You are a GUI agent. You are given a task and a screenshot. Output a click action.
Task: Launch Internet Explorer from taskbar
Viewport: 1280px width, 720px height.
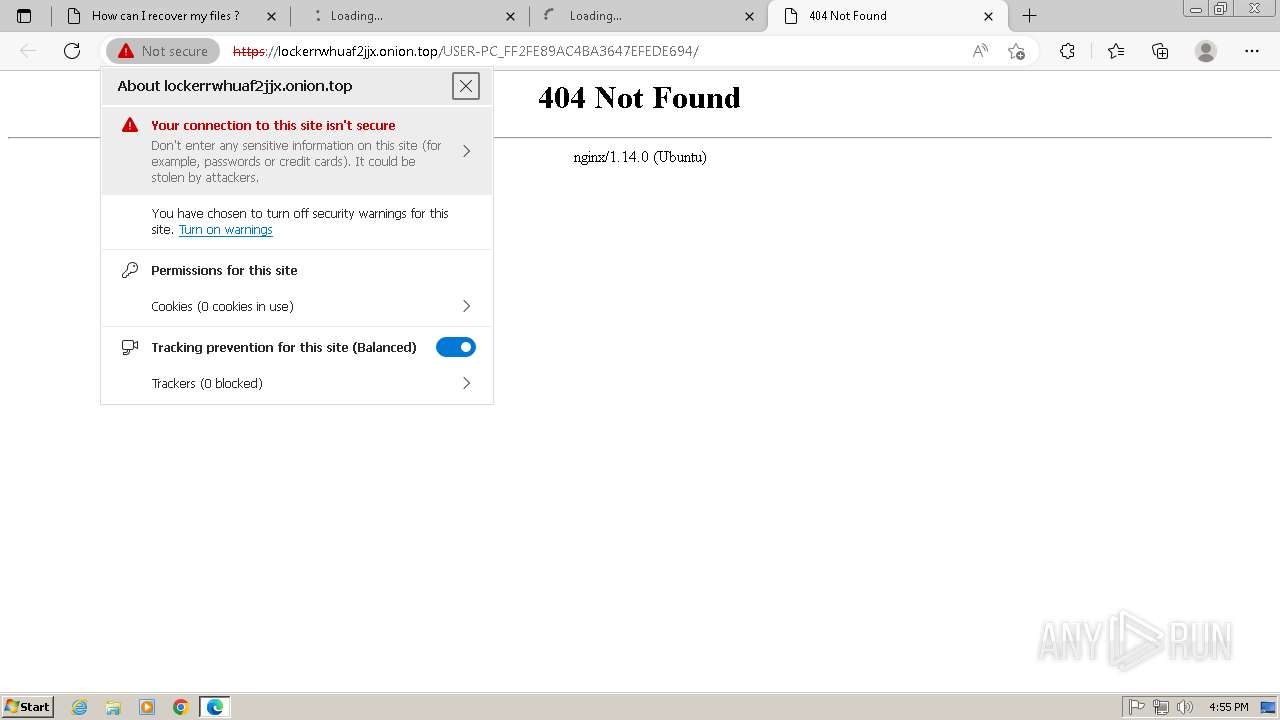80,707
